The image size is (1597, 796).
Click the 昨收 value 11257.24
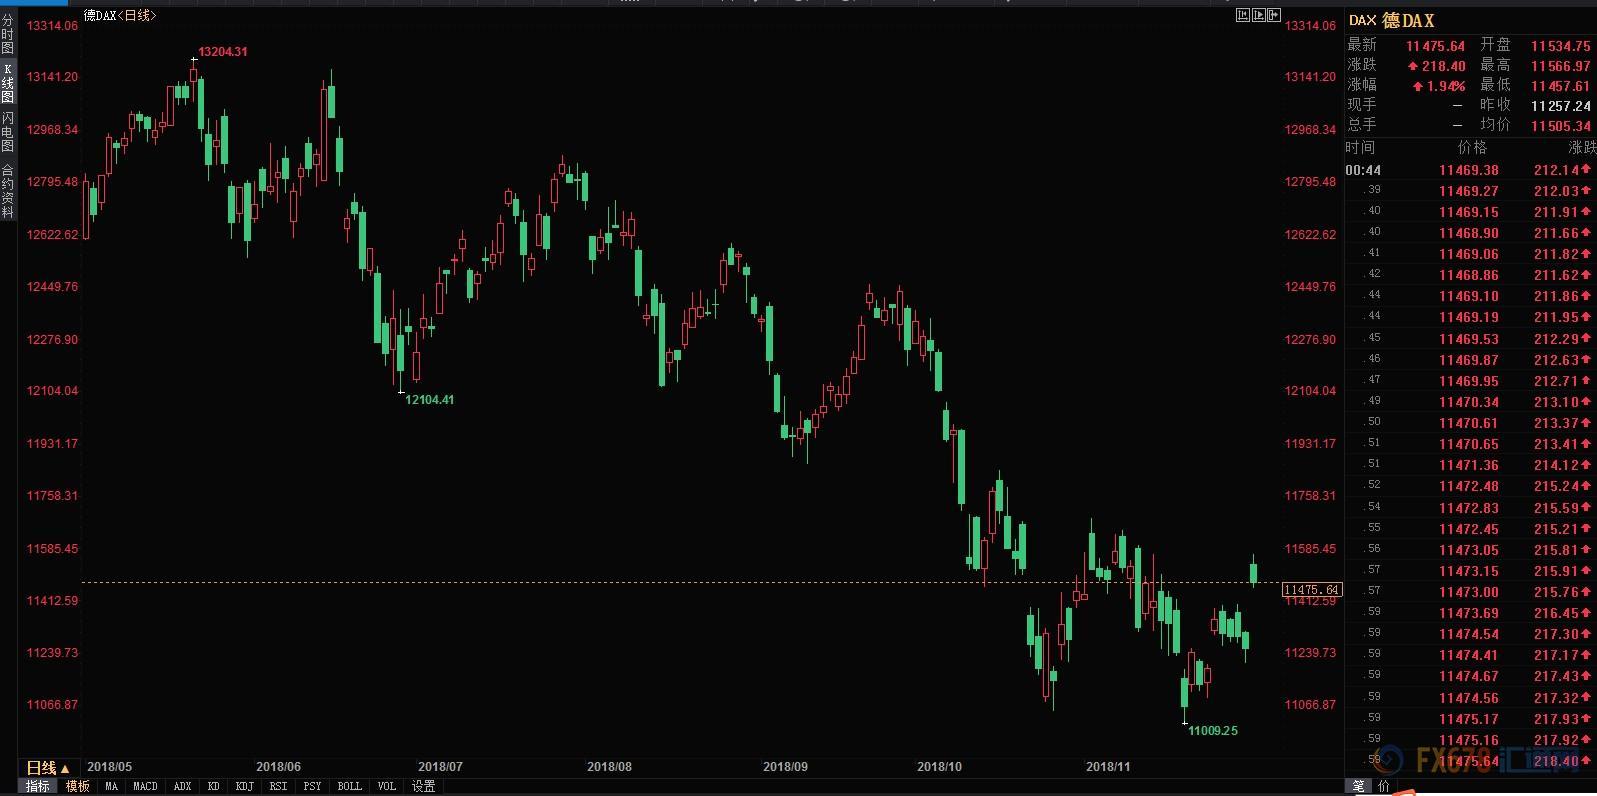(x=1560, y=106)
